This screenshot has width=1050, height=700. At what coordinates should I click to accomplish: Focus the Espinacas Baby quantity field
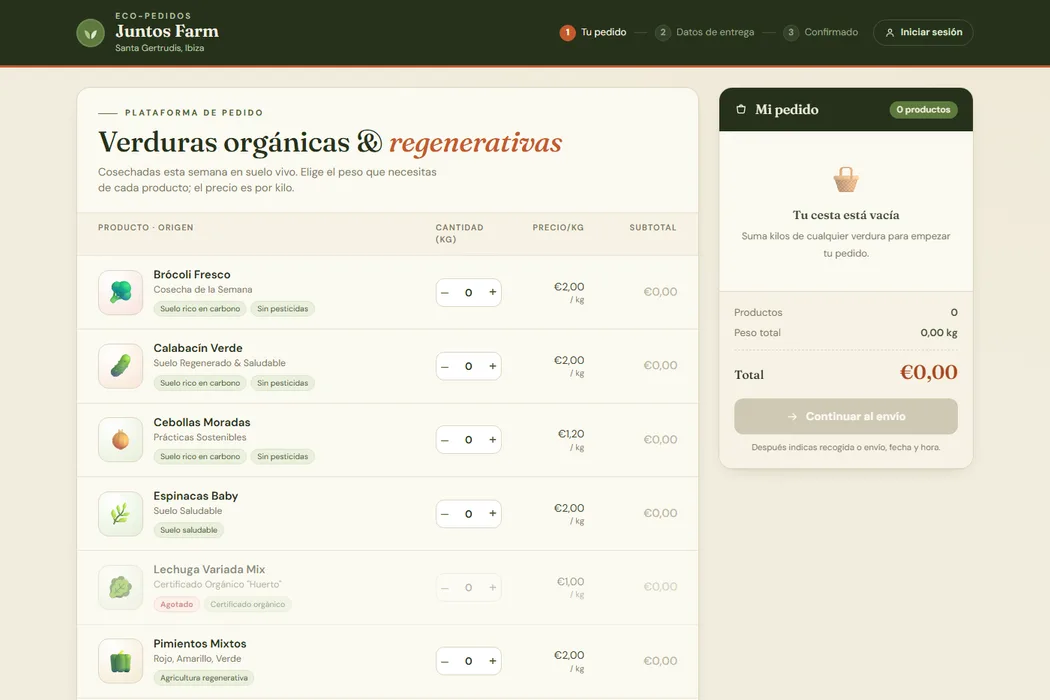point(469,514)
